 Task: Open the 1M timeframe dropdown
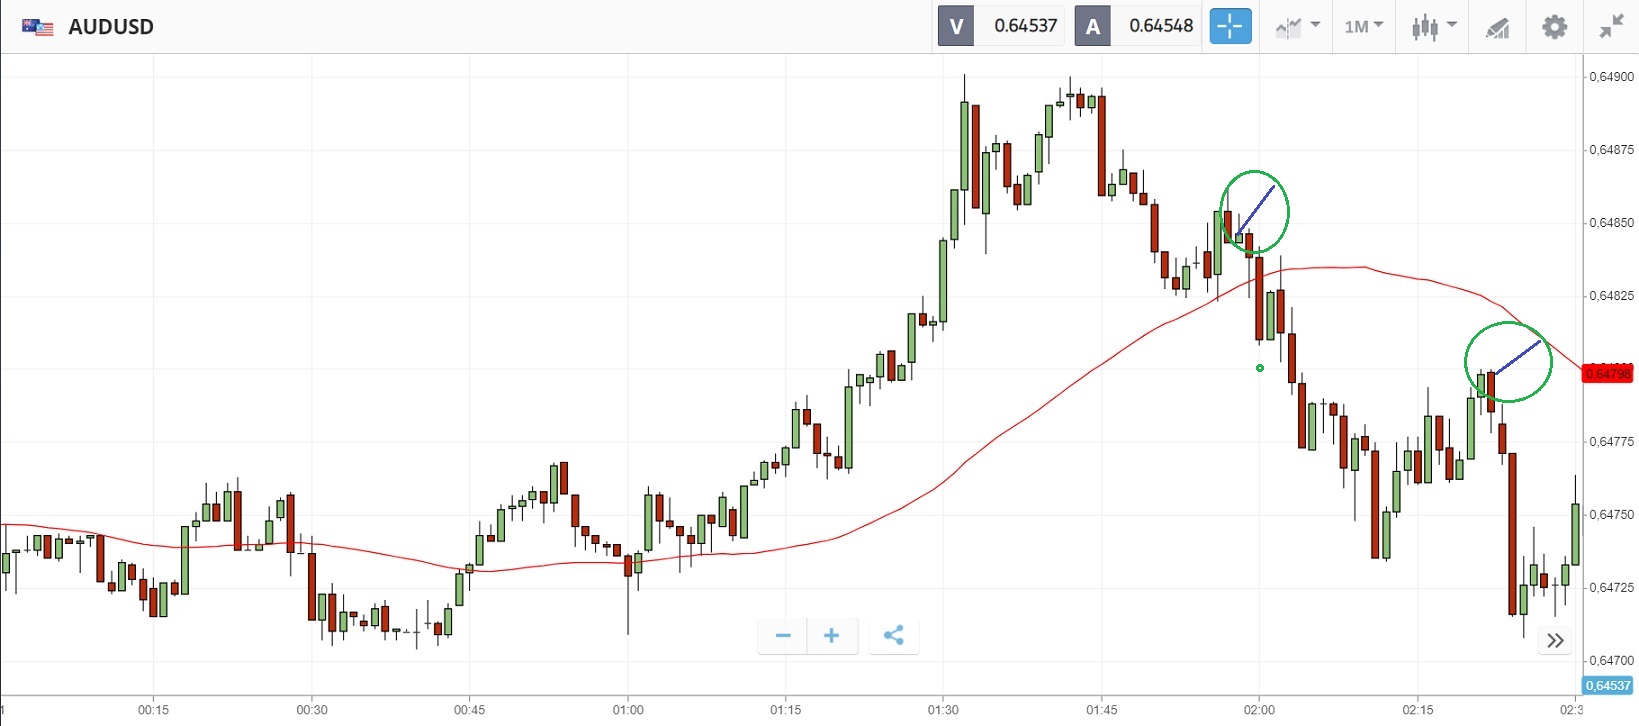[1363, 27]
